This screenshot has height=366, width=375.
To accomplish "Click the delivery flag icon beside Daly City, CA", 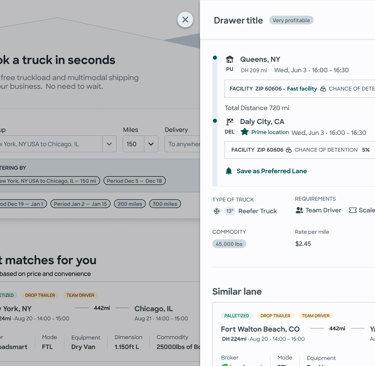I will point(230,122).
